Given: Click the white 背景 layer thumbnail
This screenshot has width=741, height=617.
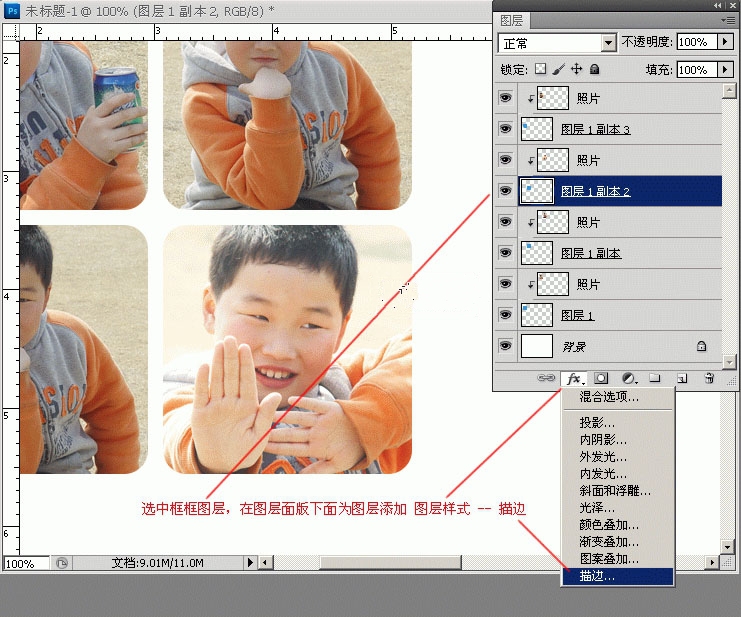Looking at the screenshot, I should (x=537, y=346).
